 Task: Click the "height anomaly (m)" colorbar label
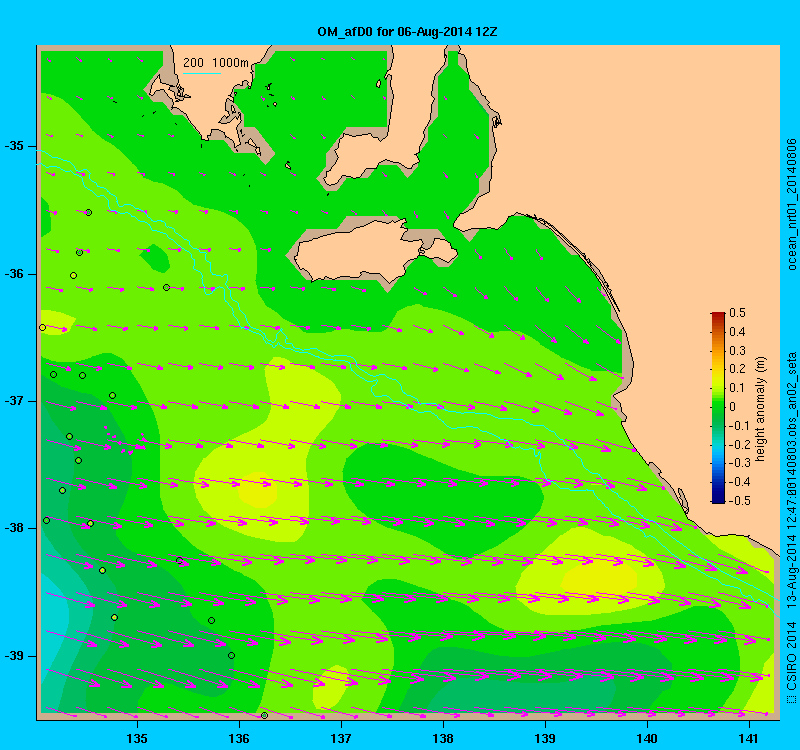pyautogui.click(x=760, y=409)
